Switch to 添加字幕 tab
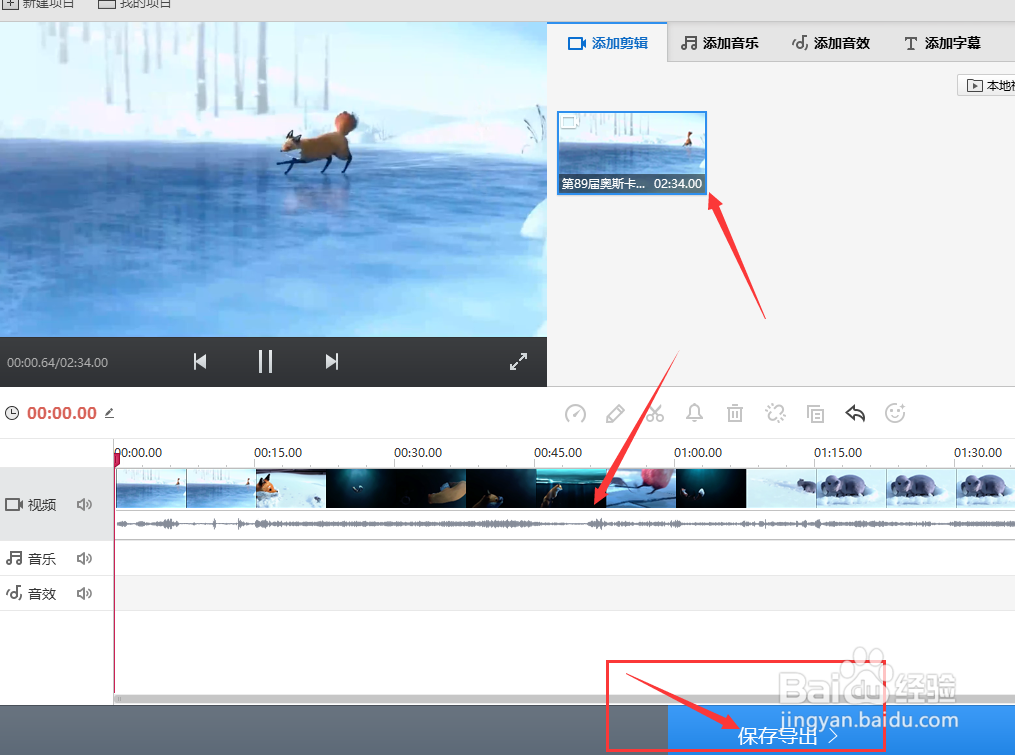The image size is (1015, 755). coord(942,43)
